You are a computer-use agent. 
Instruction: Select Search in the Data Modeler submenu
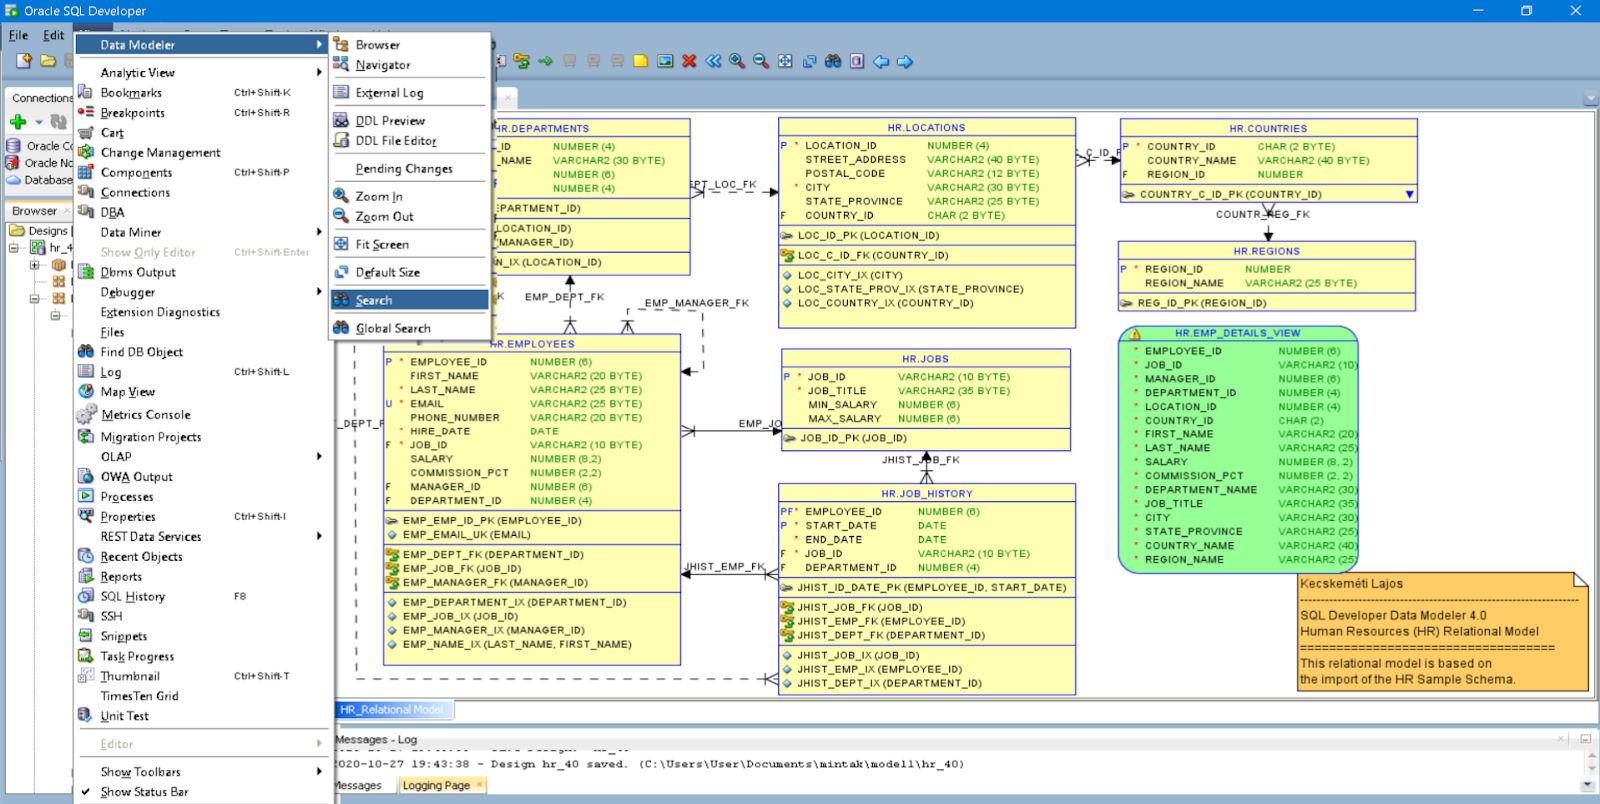tap(410, 300)
